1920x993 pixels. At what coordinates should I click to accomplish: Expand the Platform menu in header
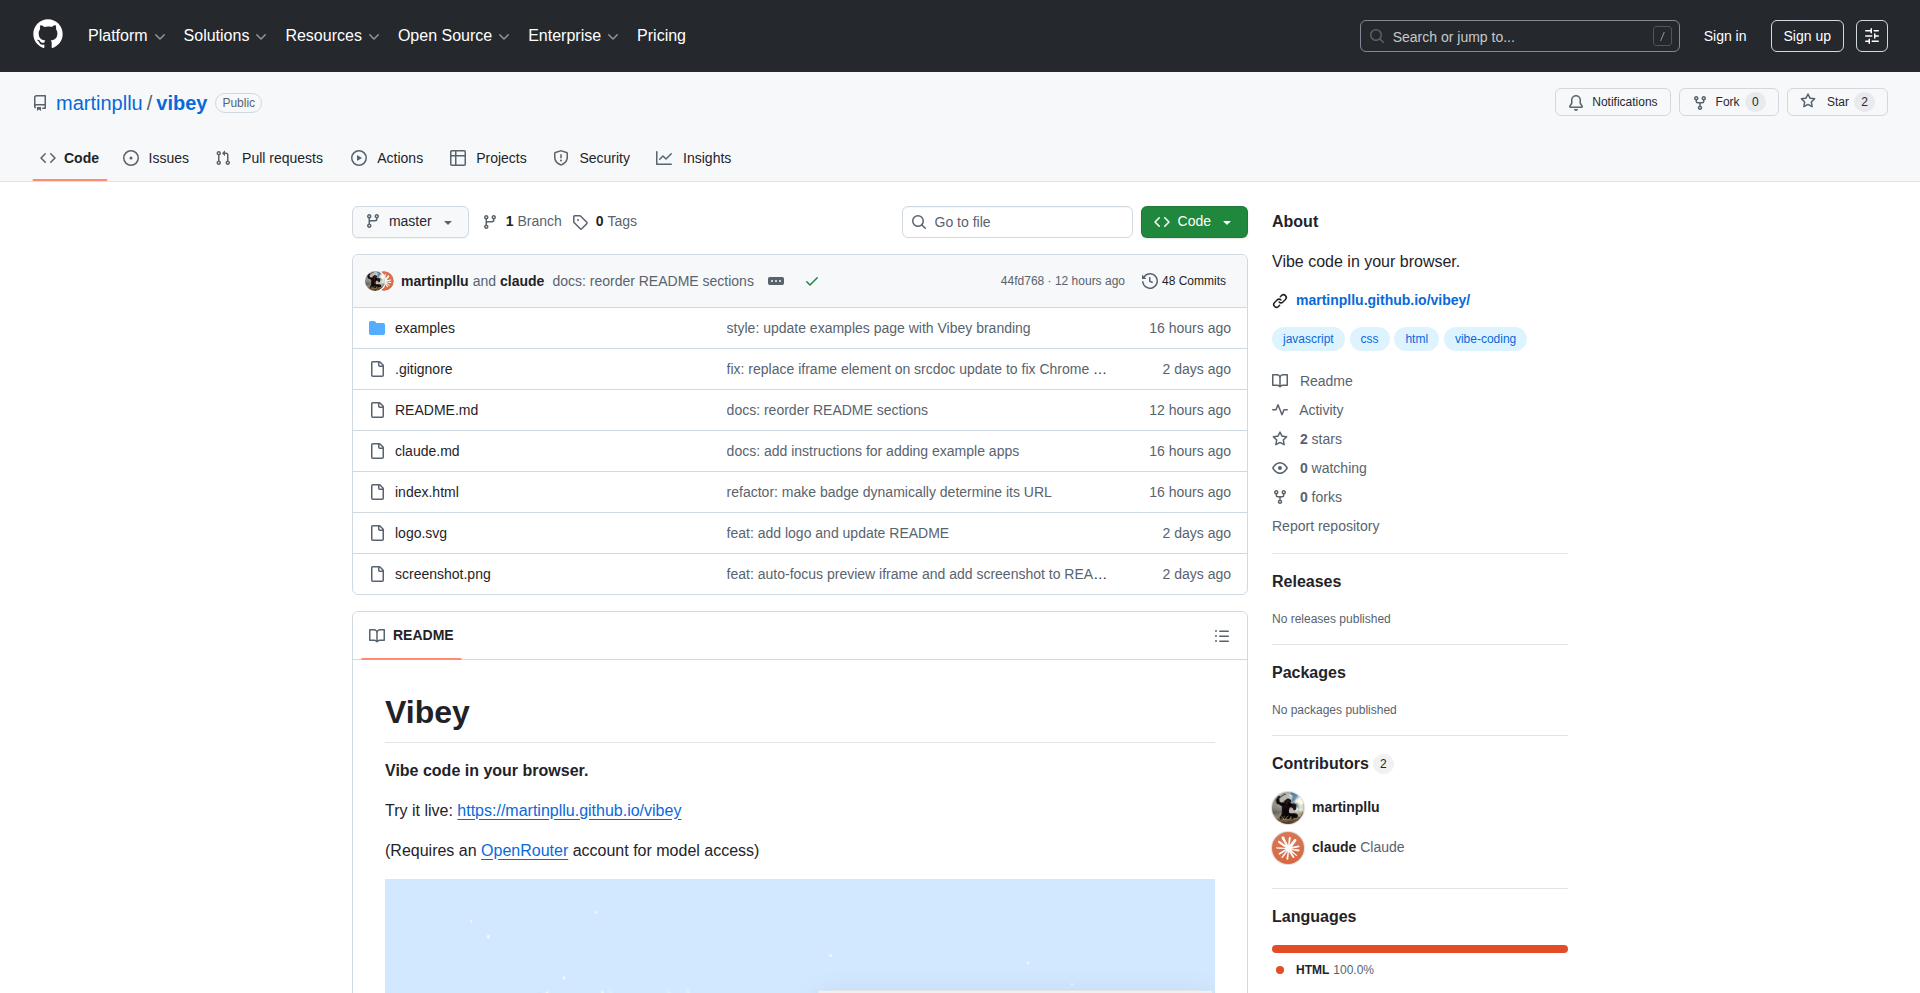(x=126, y=36)
